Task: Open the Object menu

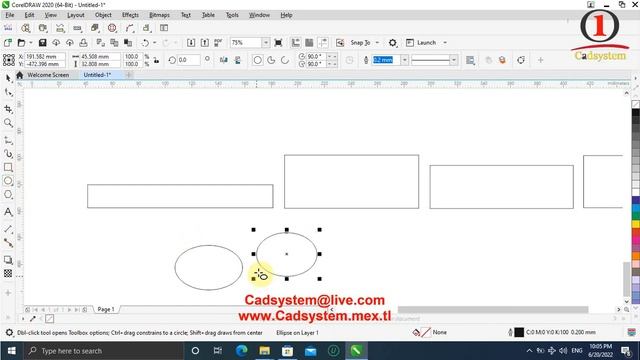Action: 103,15
